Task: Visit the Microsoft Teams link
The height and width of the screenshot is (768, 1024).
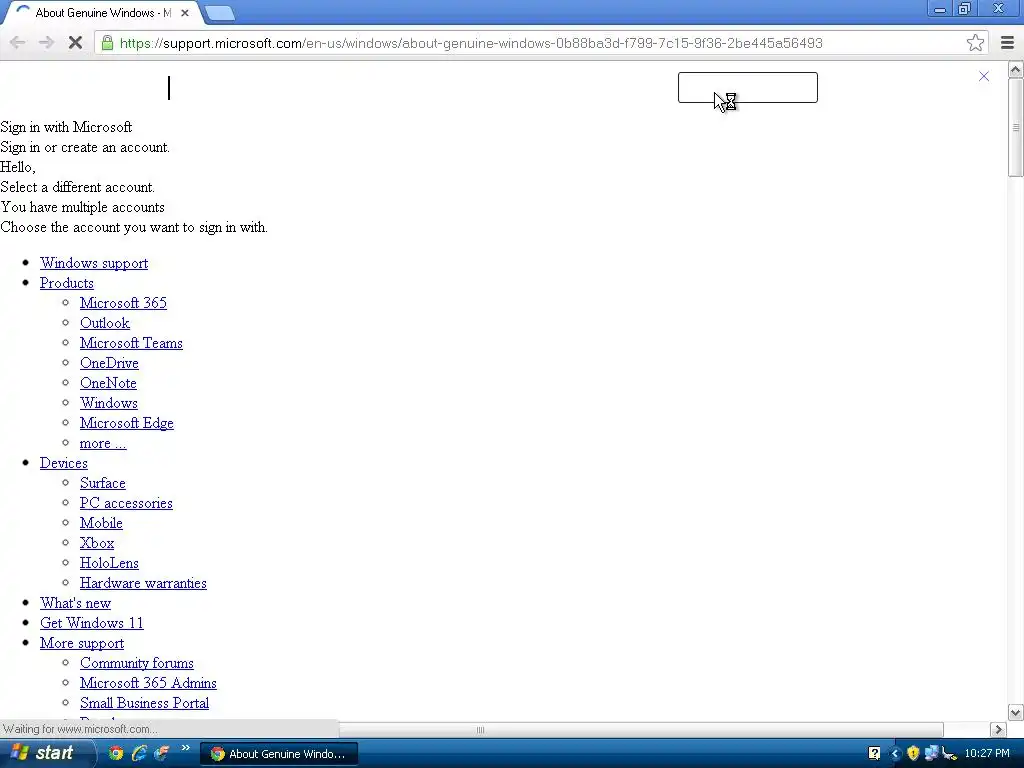Action: [x=131, y=343]
